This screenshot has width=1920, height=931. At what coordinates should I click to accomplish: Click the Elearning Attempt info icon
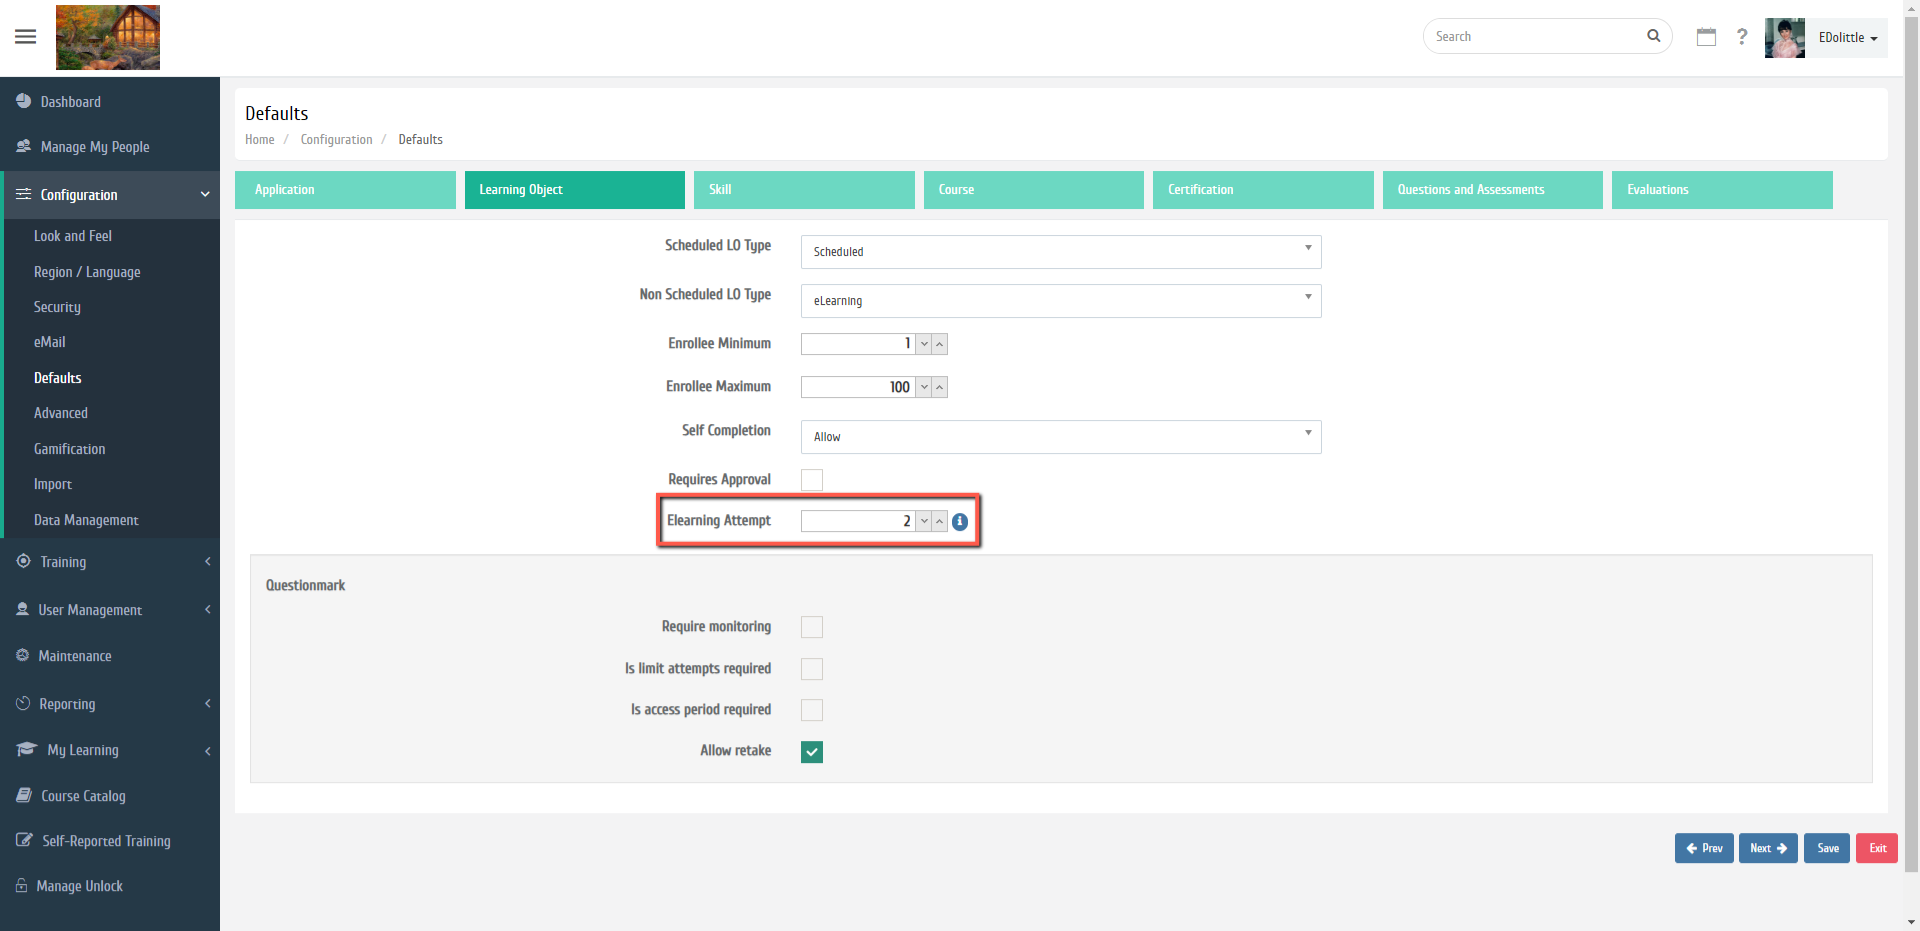tap(960, 522)
